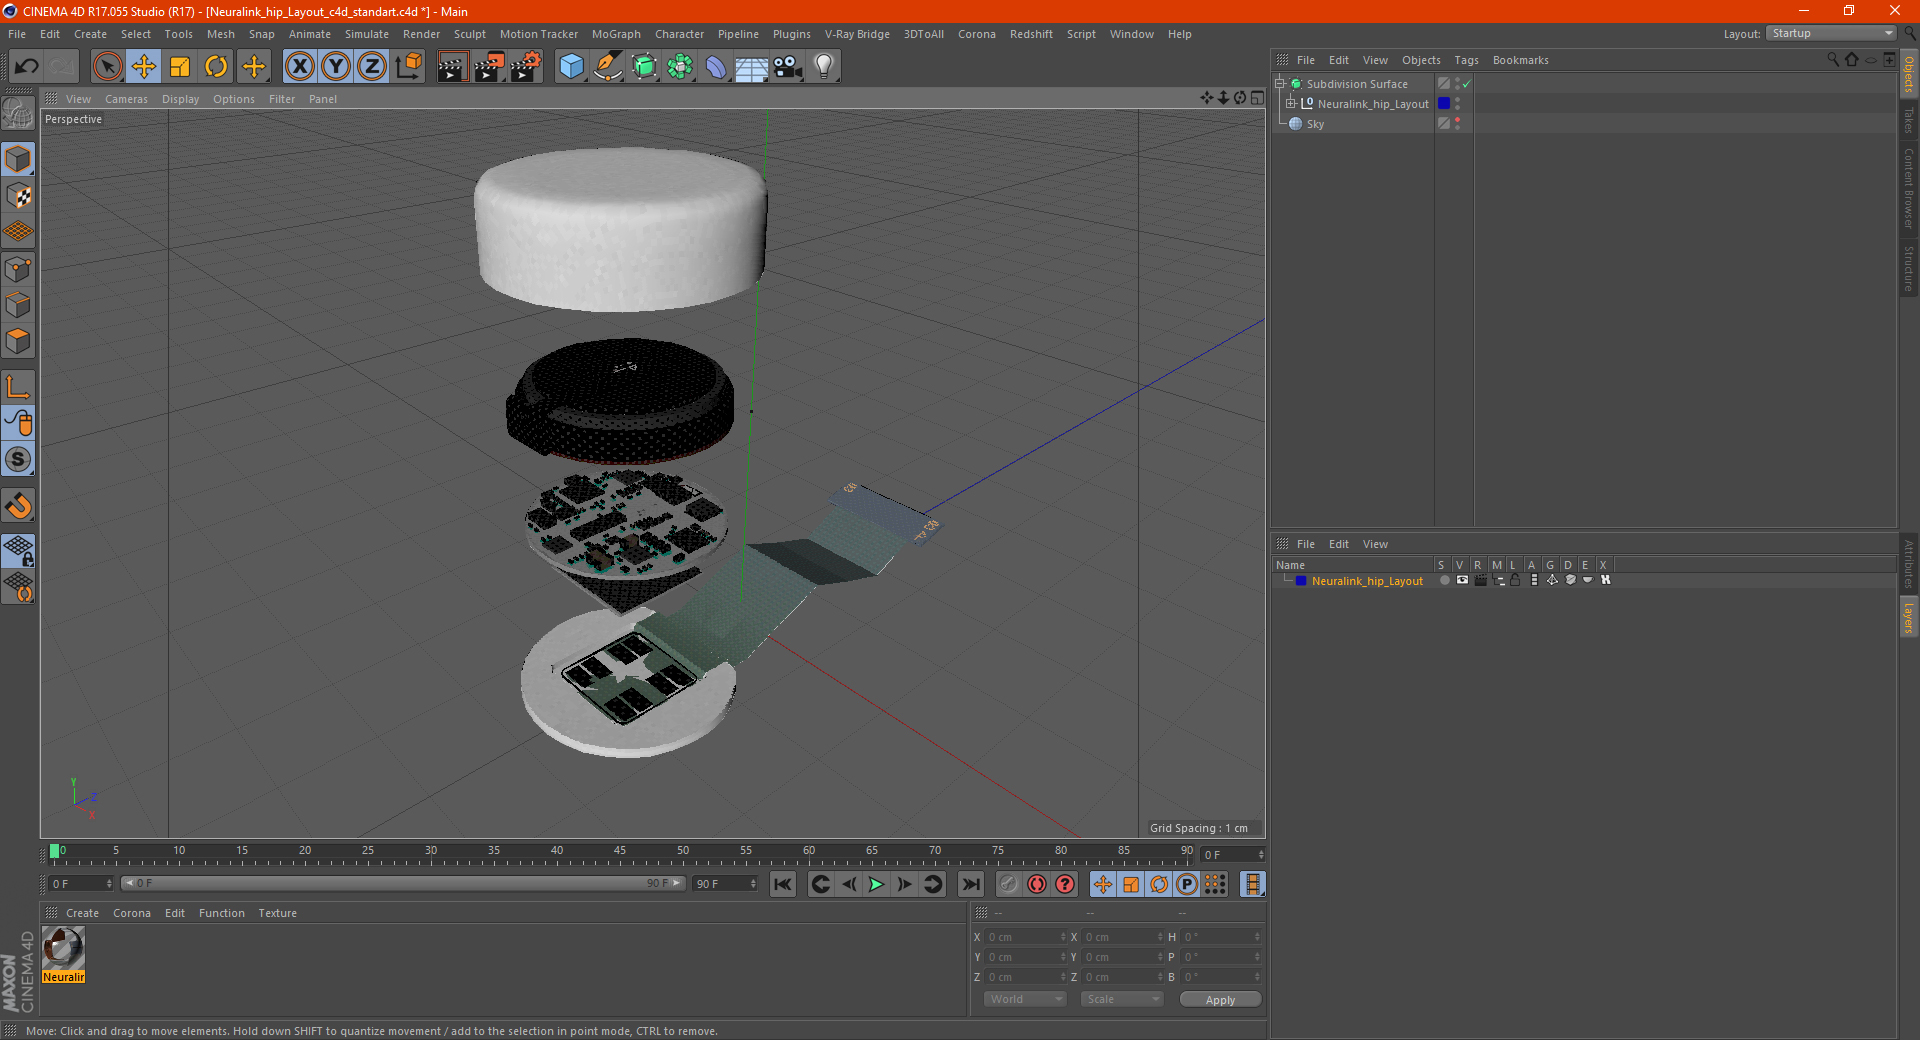
Task: Open the Layout Startup dropdown
Action: [1831, 33]
